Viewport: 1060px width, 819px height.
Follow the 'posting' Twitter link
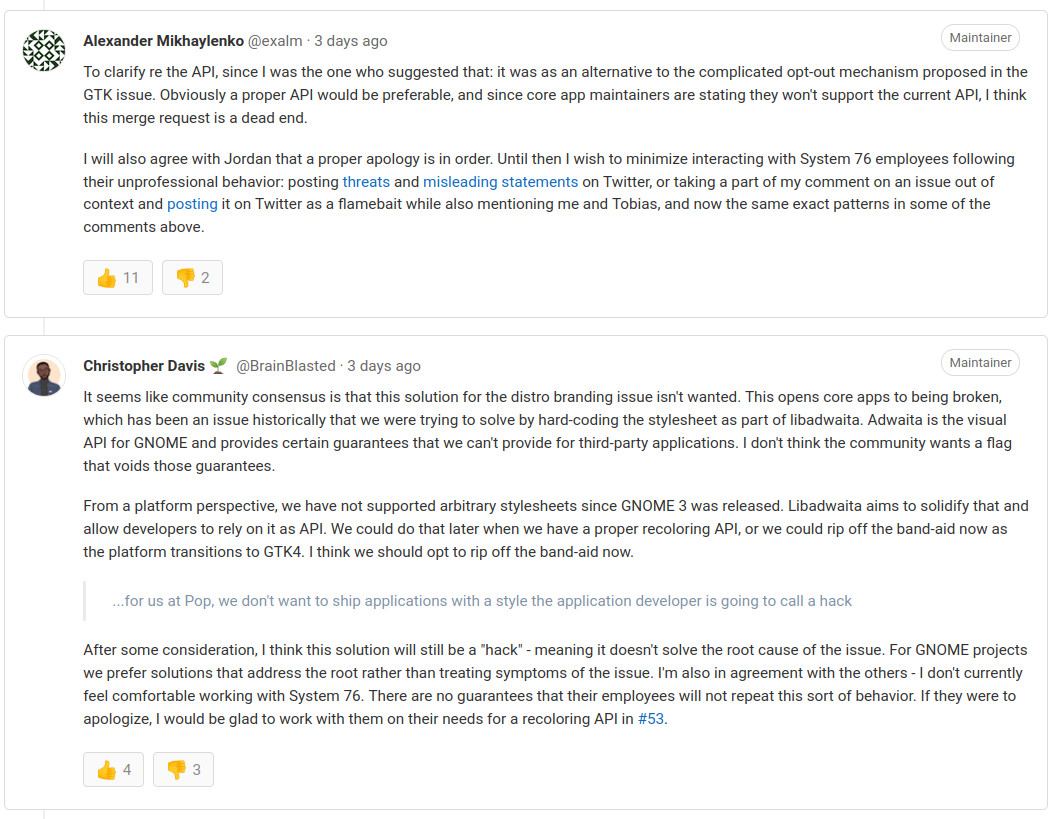(x=192, y=204)
